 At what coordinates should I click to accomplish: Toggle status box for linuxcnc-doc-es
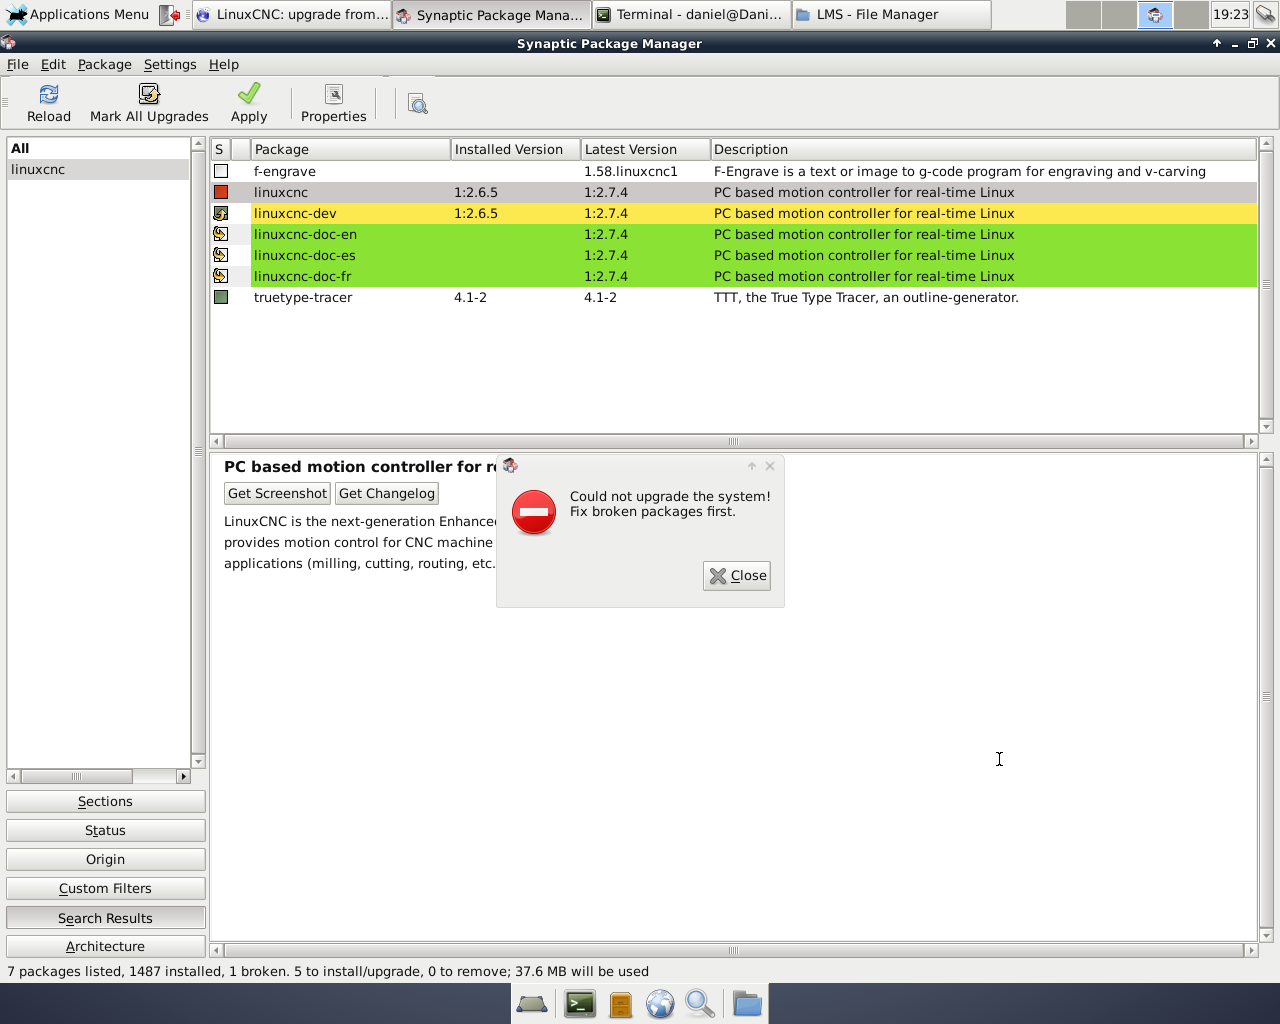[x=221, y=255]
